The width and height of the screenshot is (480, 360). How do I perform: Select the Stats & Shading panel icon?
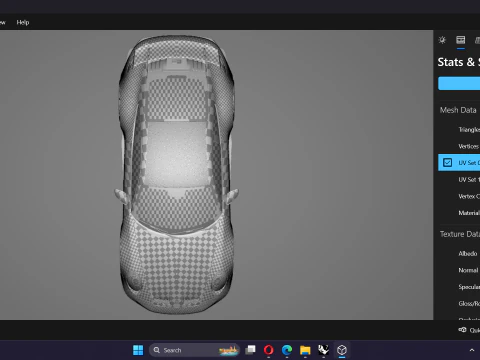click(x=461, y=40)
